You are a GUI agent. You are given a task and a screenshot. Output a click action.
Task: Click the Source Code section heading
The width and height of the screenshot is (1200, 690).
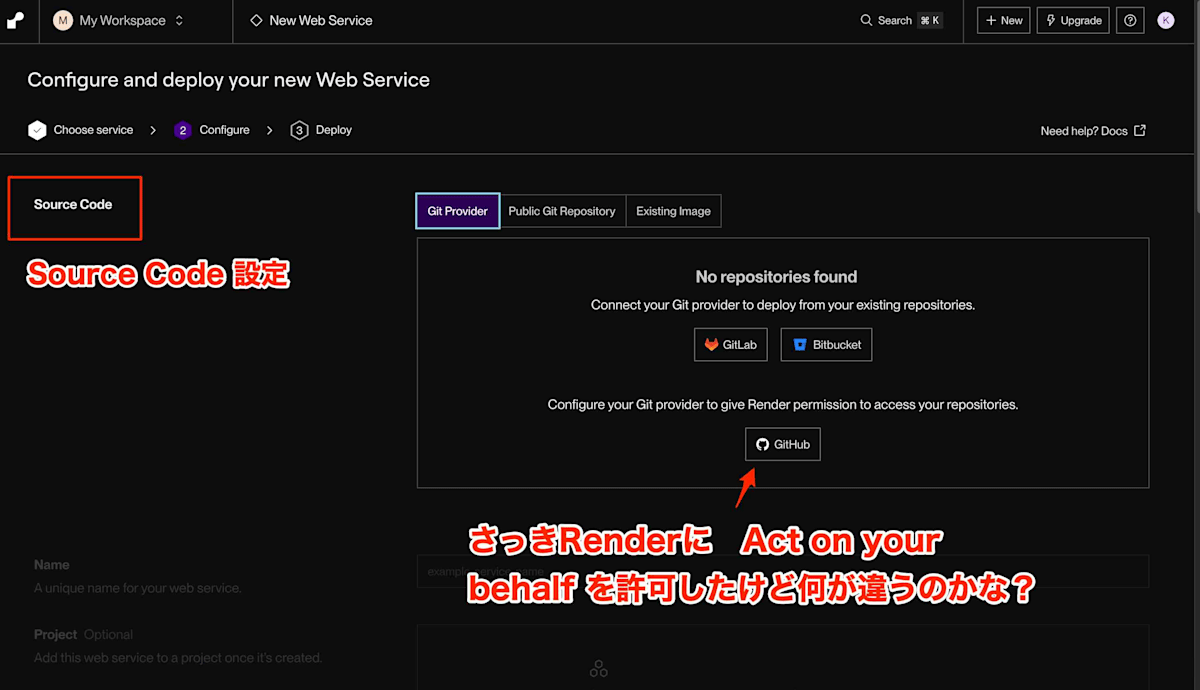73,204
